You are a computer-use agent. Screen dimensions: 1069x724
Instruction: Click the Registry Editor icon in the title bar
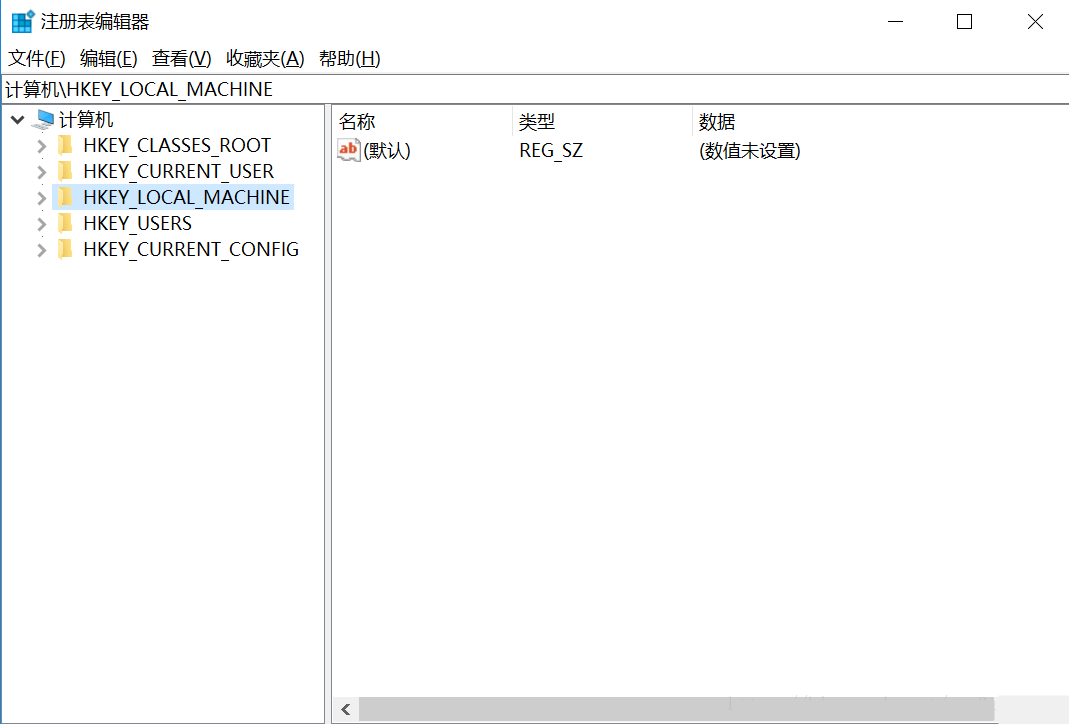click(18, 20)
